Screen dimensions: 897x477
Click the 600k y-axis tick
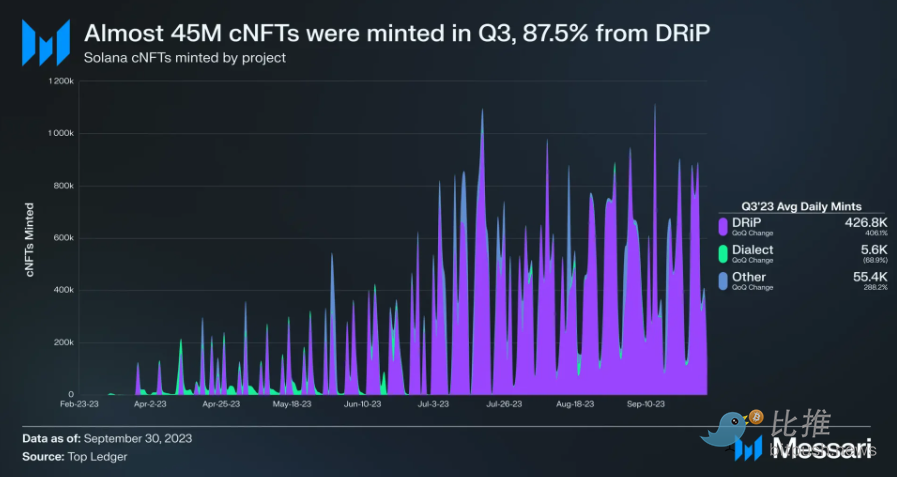63,238
